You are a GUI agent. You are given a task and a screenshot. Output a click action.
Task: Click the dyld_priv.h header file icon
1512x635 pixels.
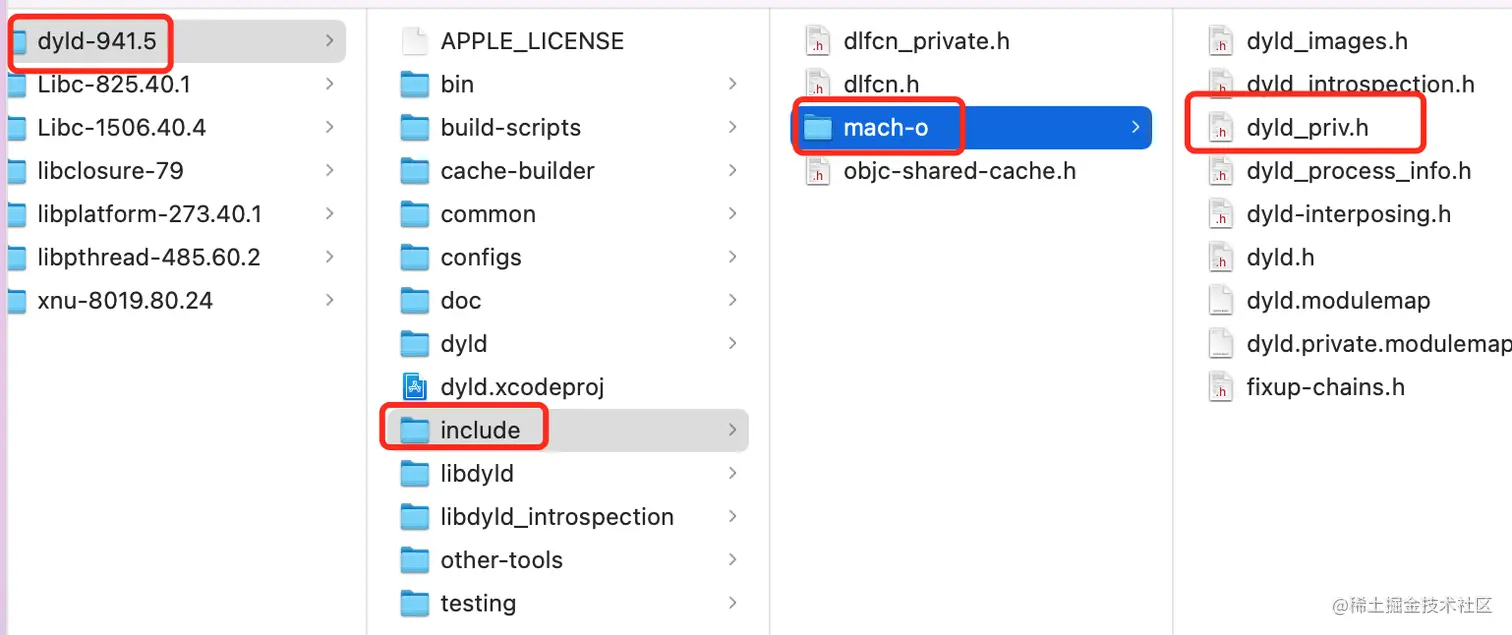(1220, 128)
